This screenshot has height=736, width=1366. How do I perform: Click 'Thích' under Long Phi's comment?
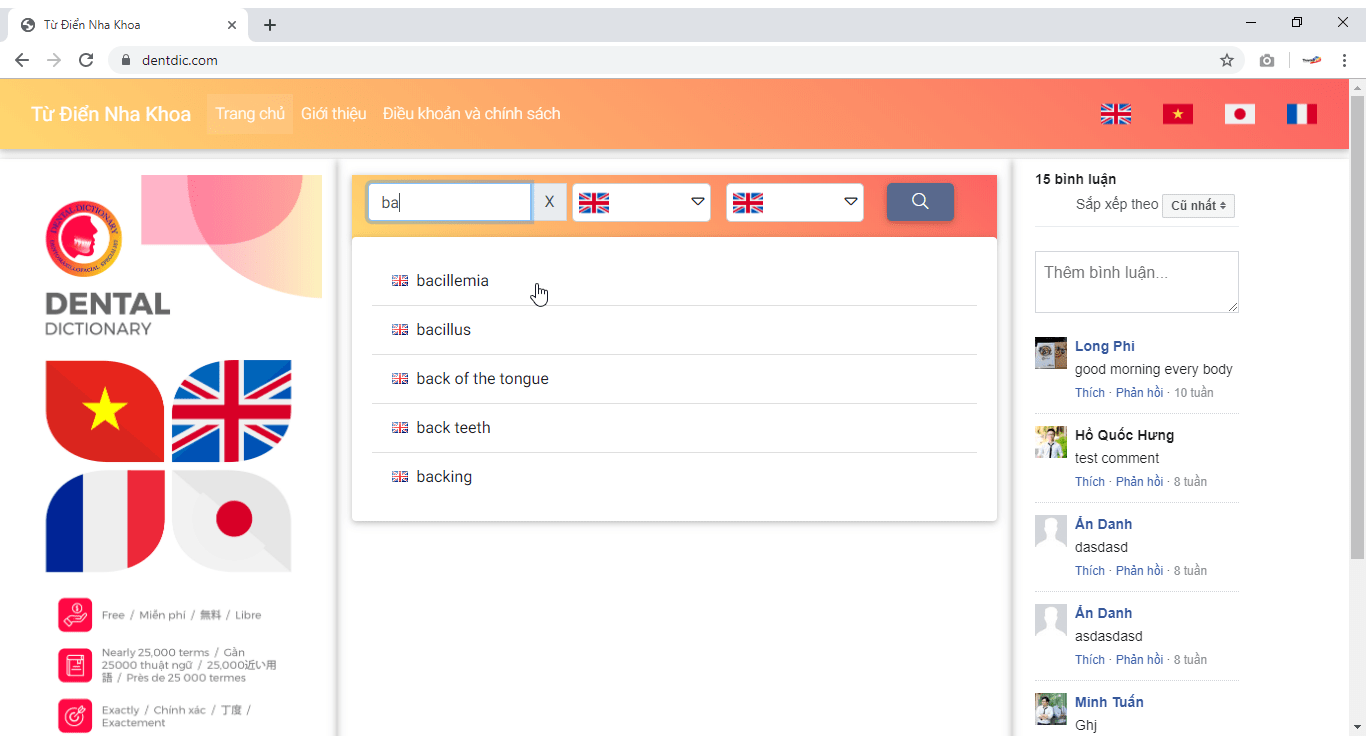click(x=1090, y=393)
